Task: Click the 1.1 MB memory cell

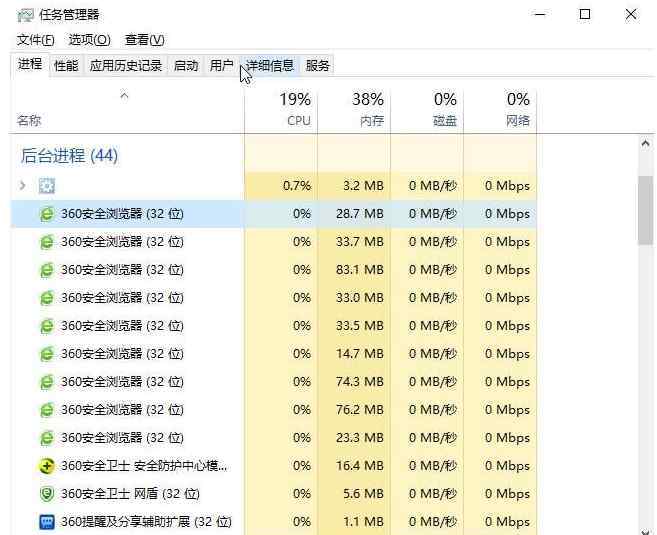Action: click(354, 522)
